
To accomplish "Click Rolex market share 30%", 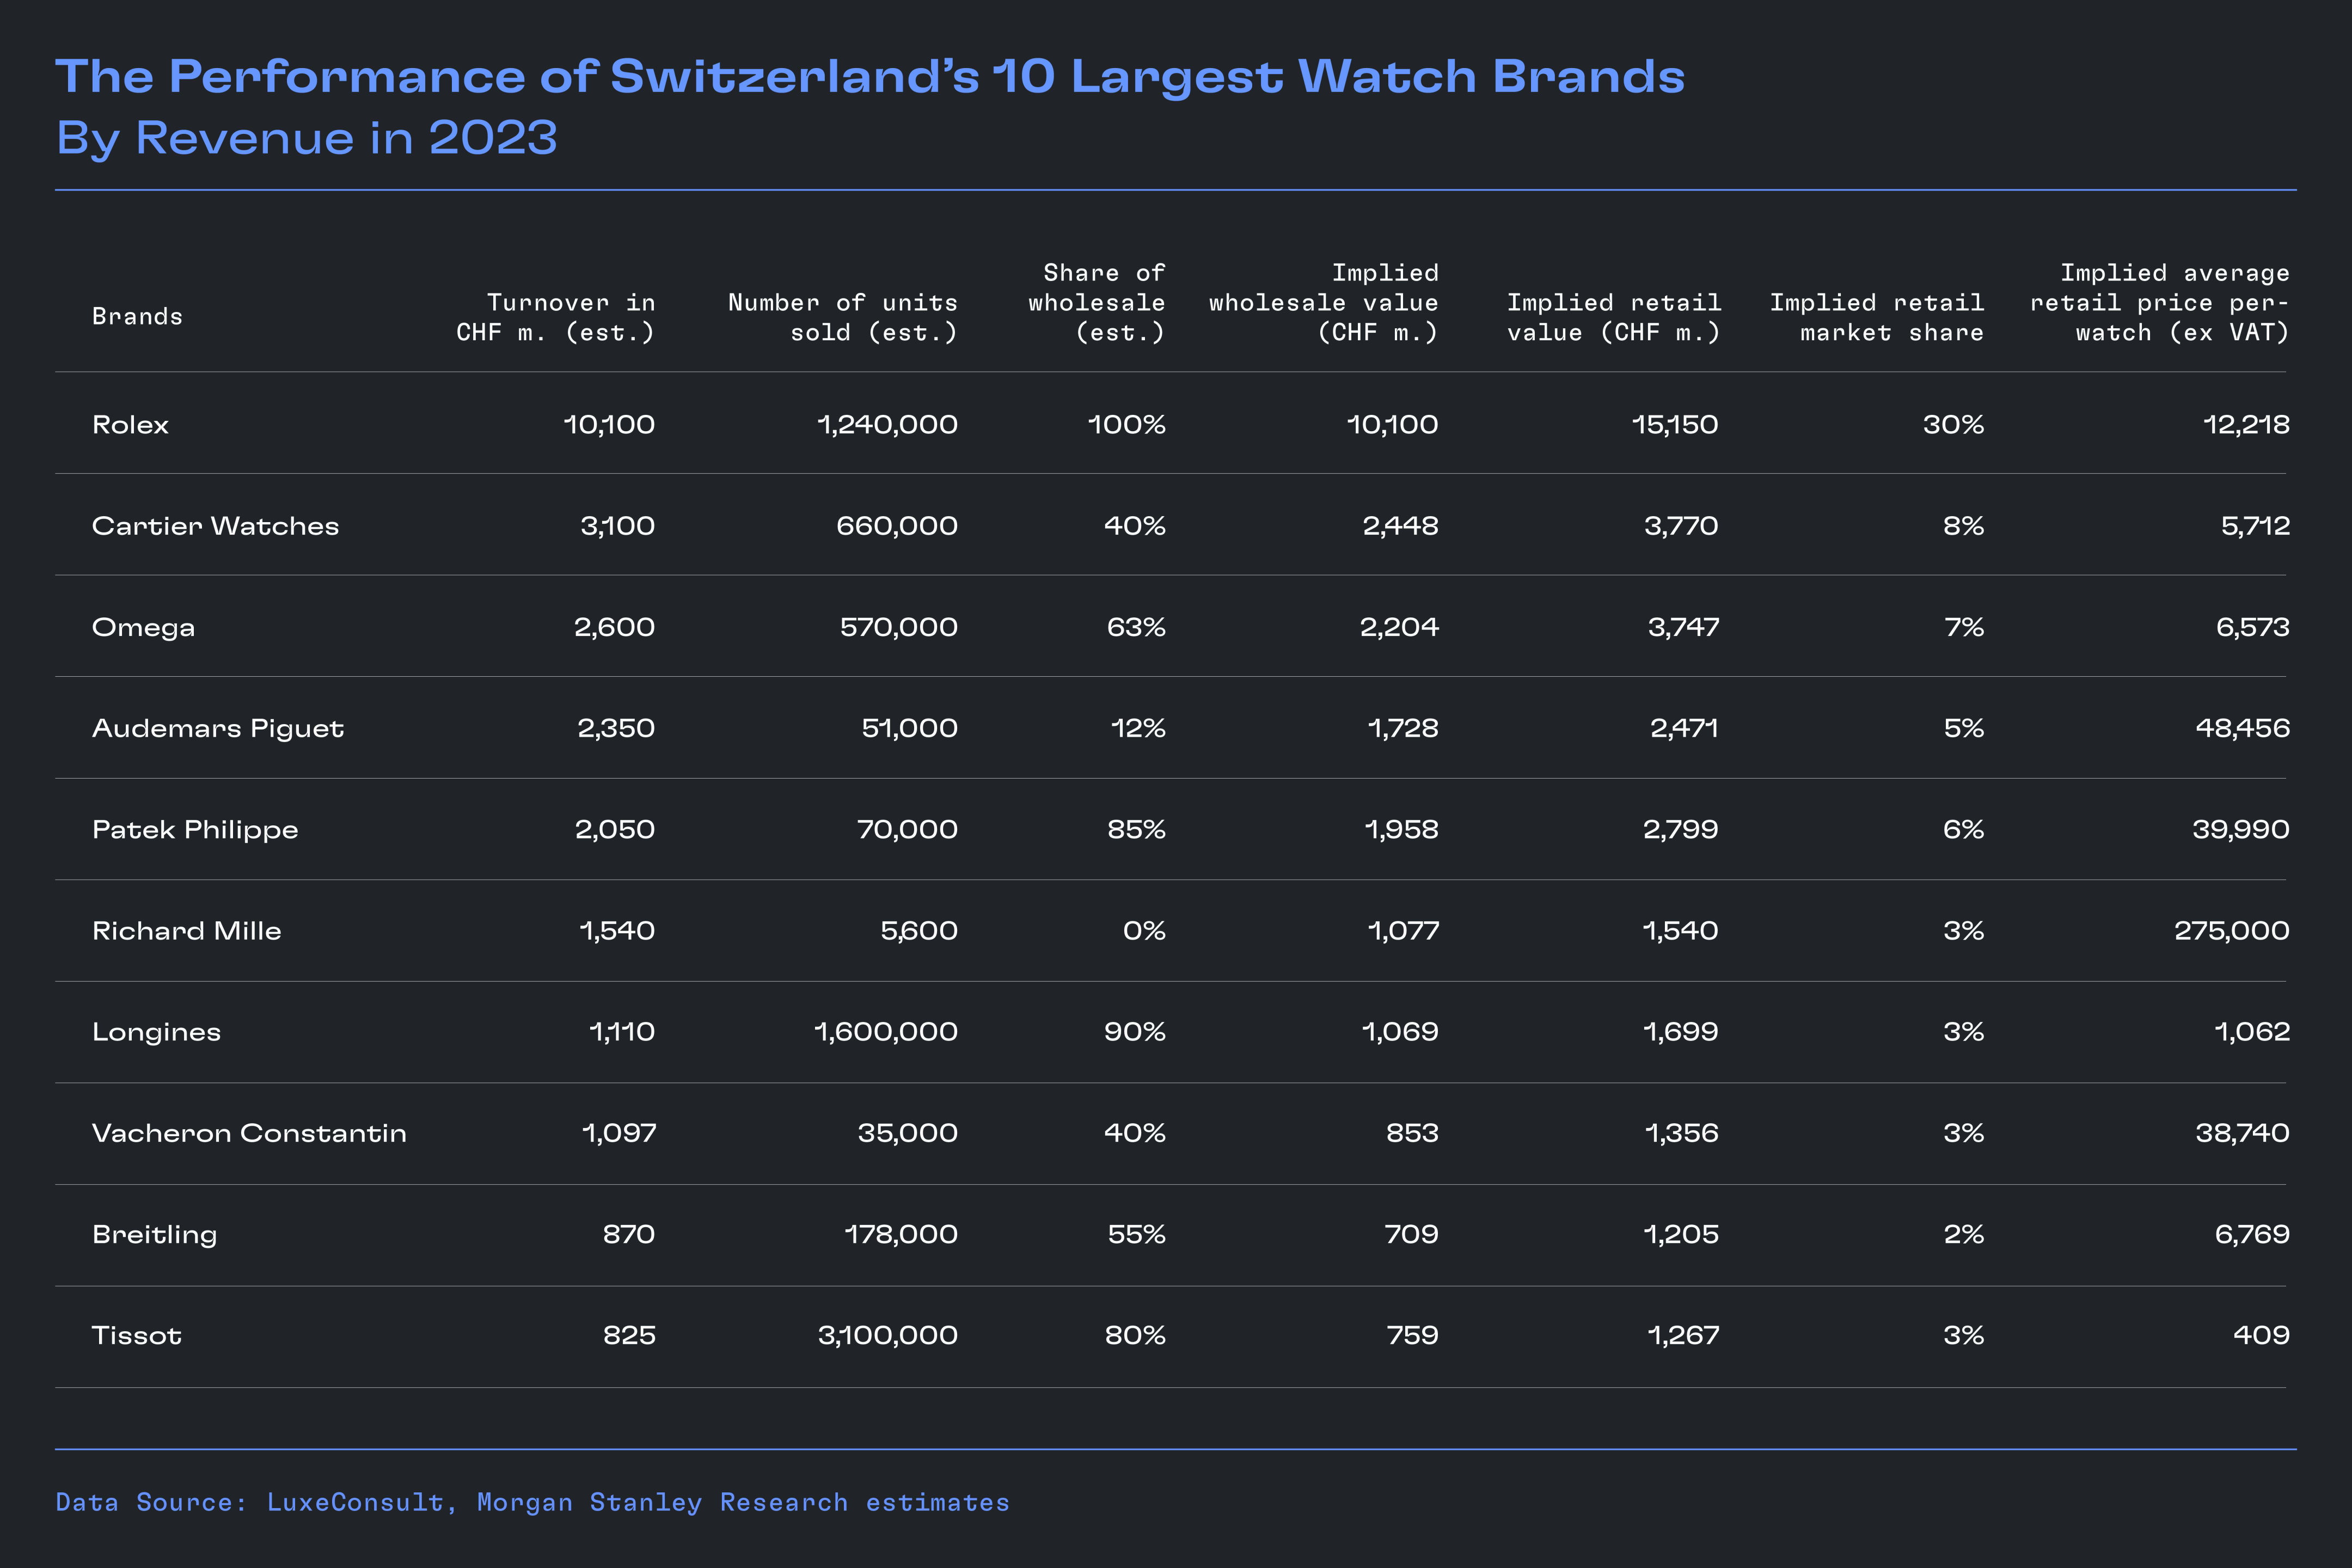I will [x=1953, y=425].
